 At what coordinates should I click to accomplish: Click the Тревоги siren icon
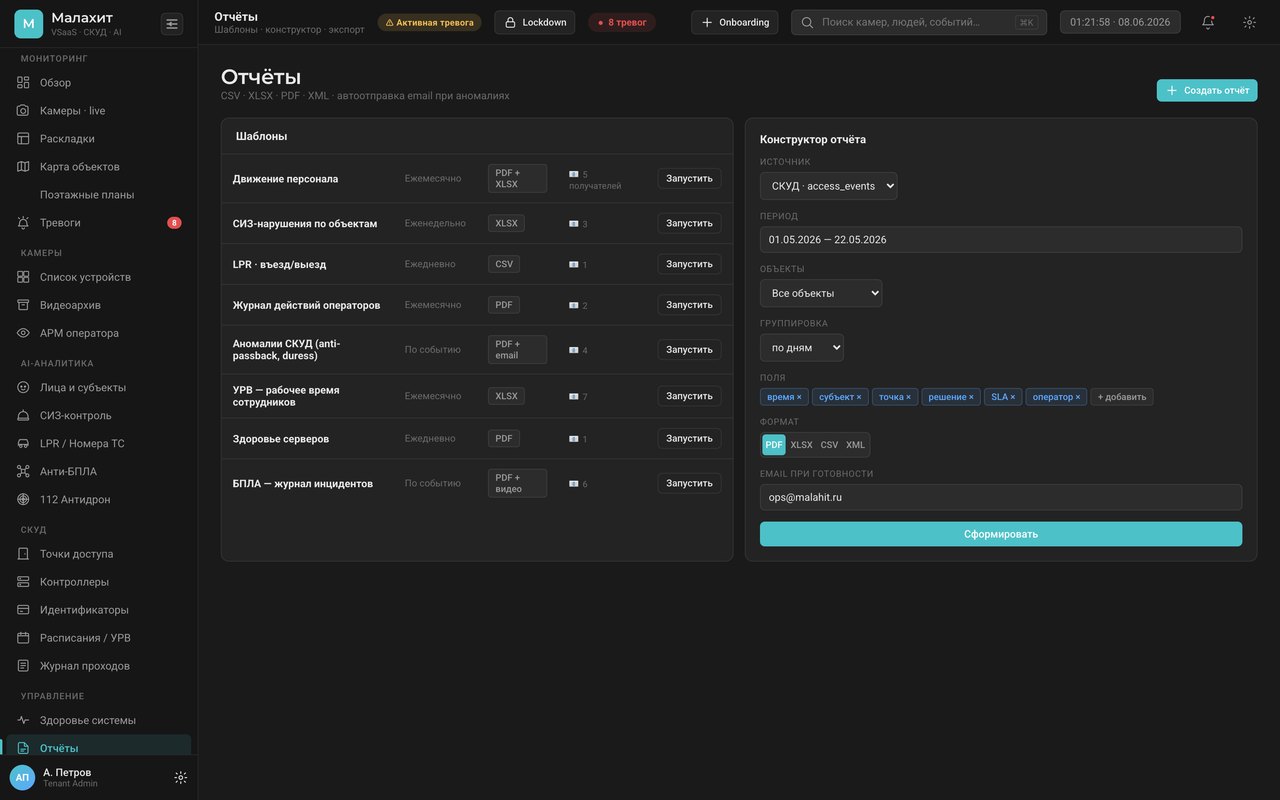tap(23, 223)
